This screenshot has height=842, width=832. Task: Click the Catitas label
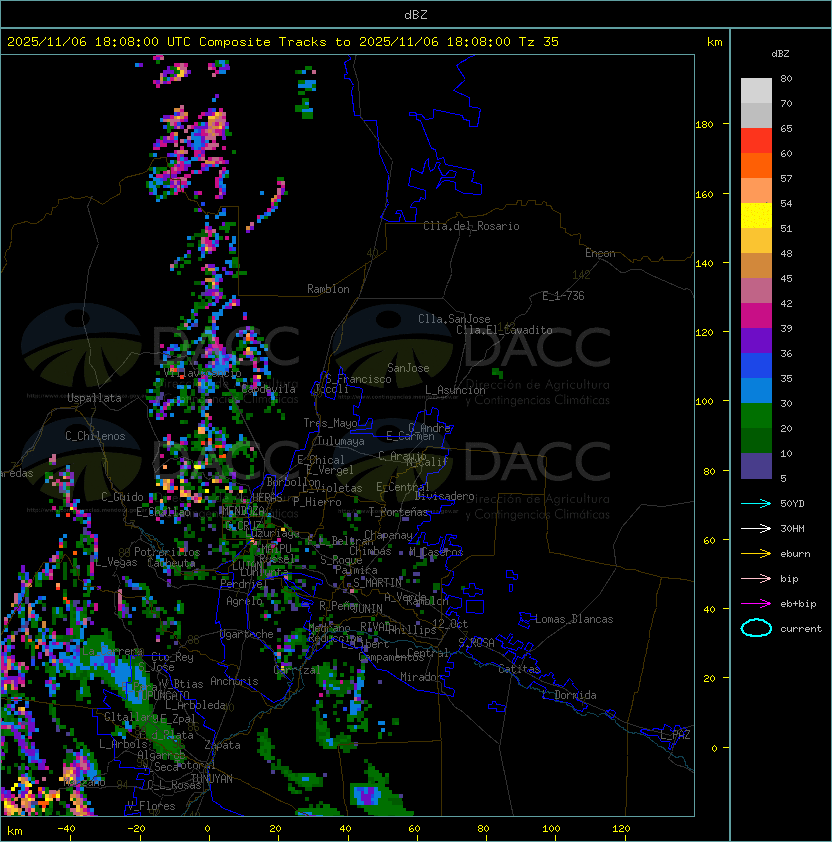coord(519,669)
